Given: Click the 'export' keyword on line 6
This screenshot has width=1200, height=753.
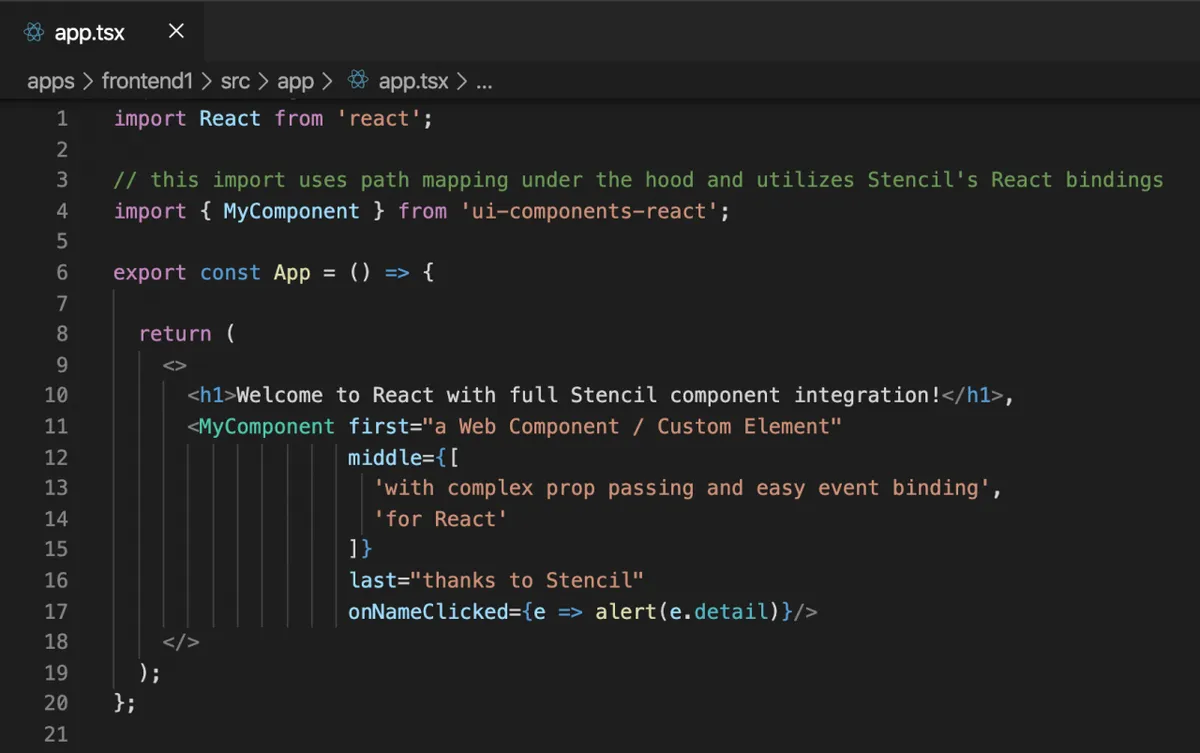Looking at the screenshot, I should click(150, 273).
